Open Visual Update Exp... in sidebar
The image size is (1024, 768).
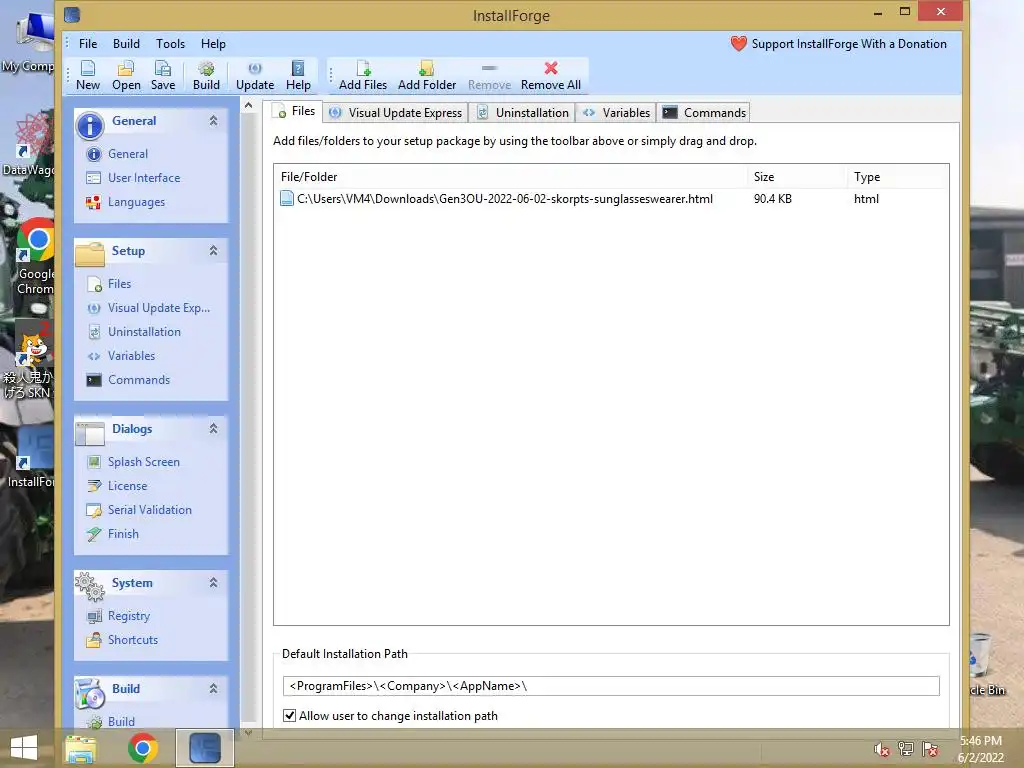click(x=159, y=308)
